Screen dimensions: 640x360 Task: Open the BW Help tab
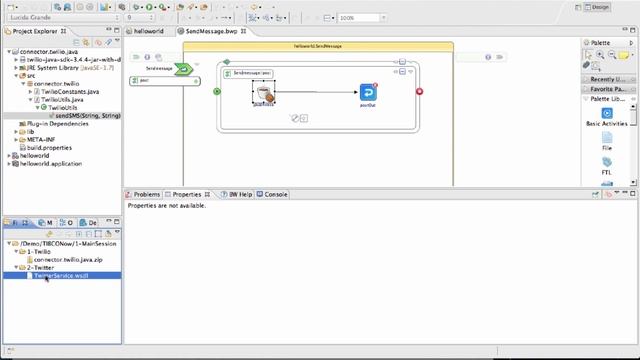(x=237, y=194)
